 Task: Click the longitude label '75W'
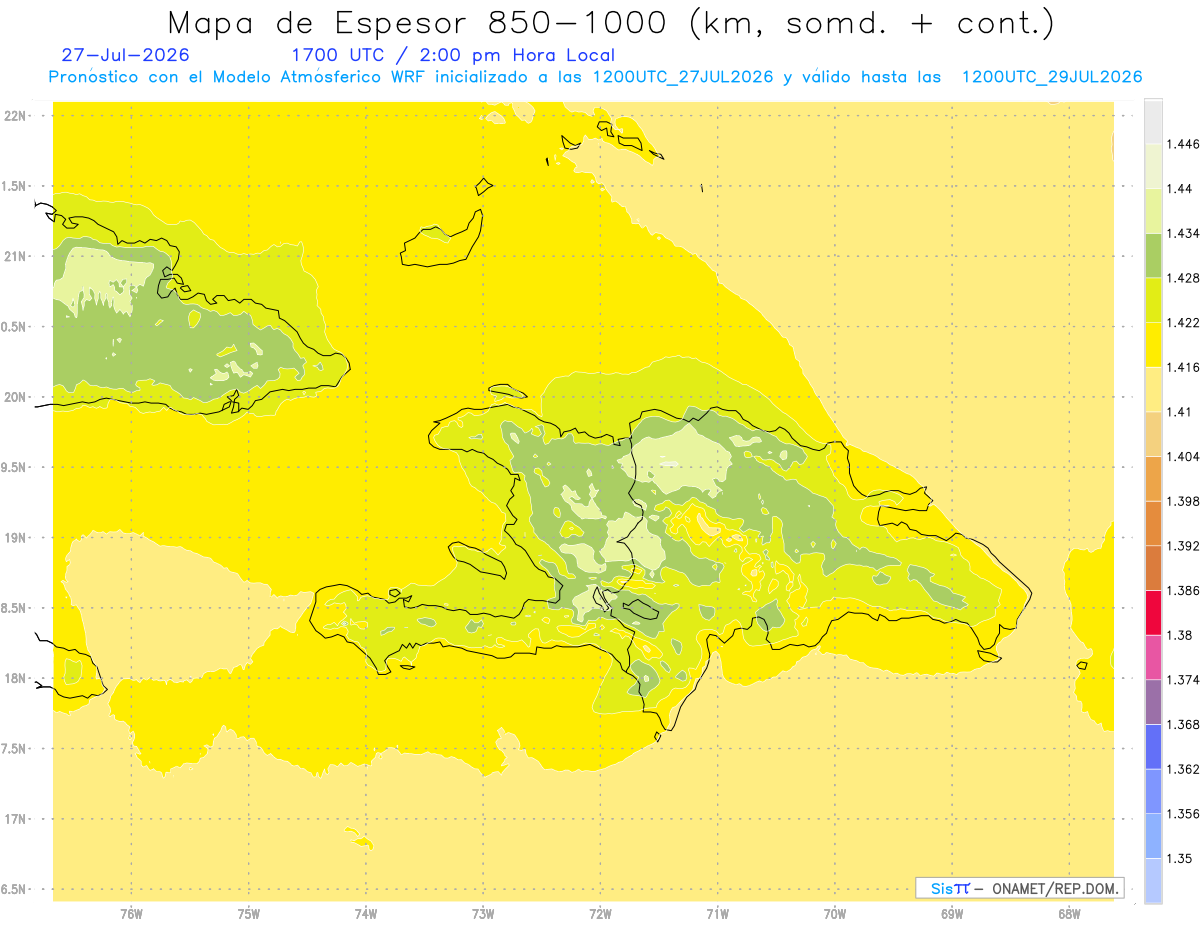tap(249, 914)
